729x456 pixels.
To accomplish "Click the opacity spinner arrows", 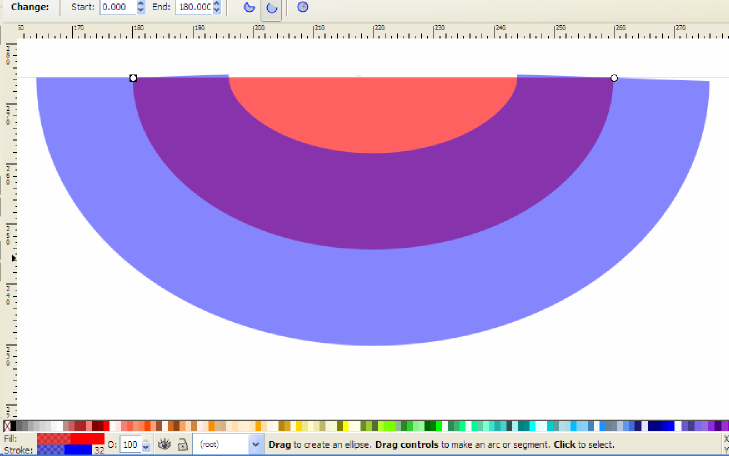I will pyautogui.click(x=146, y=443).
